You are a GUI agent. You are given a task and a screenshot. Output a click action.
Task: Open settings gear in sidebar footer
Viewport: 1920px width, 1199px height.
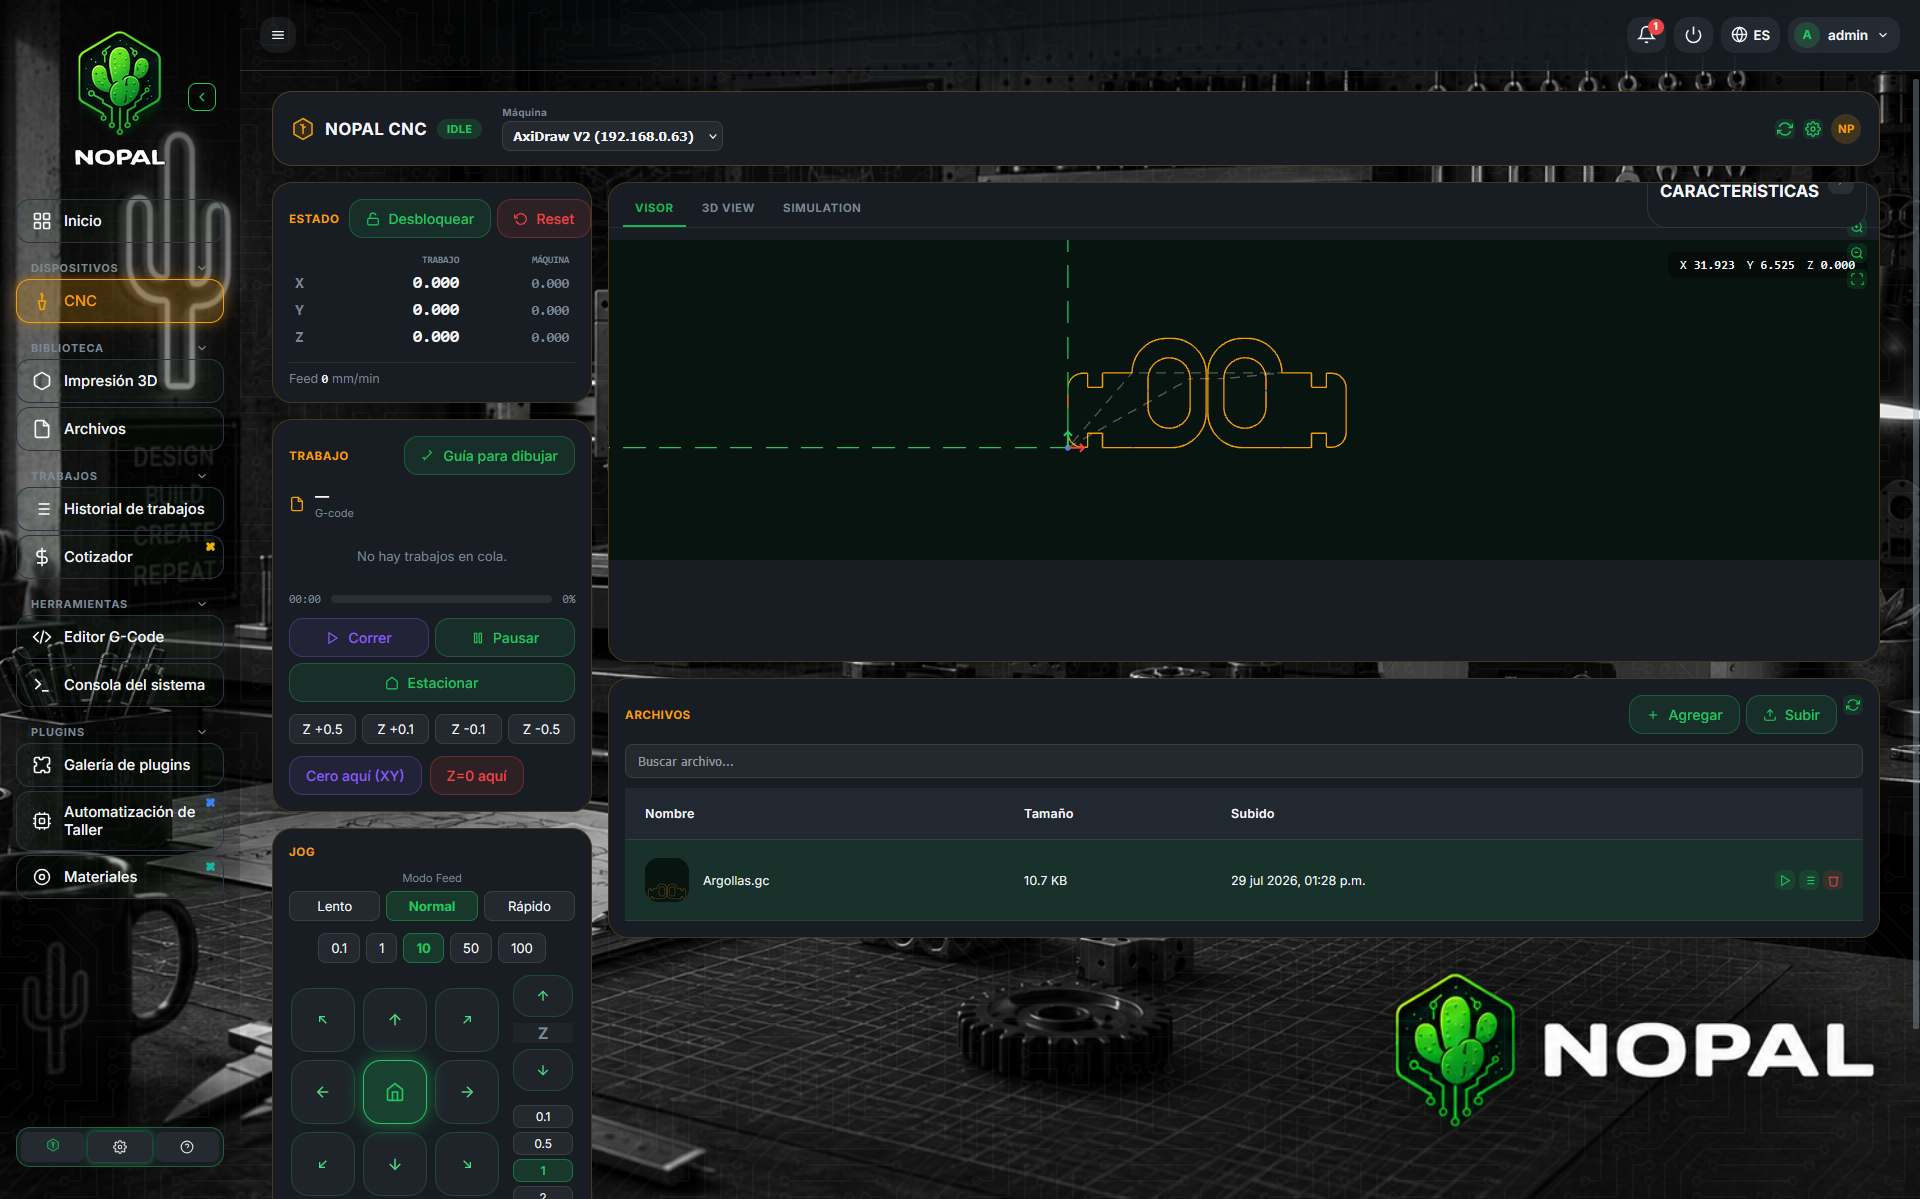pyautogui.click(x=120, y=1147)
